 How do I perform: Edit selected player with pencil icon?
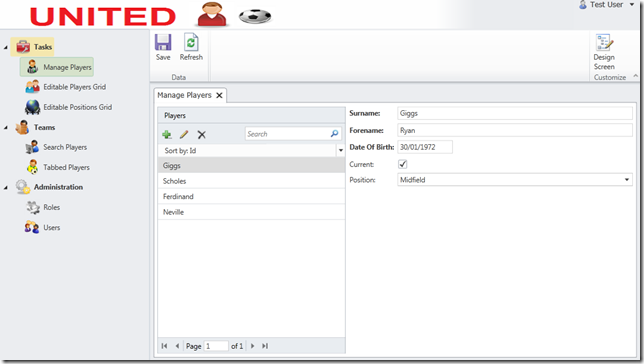pos(184,134)
